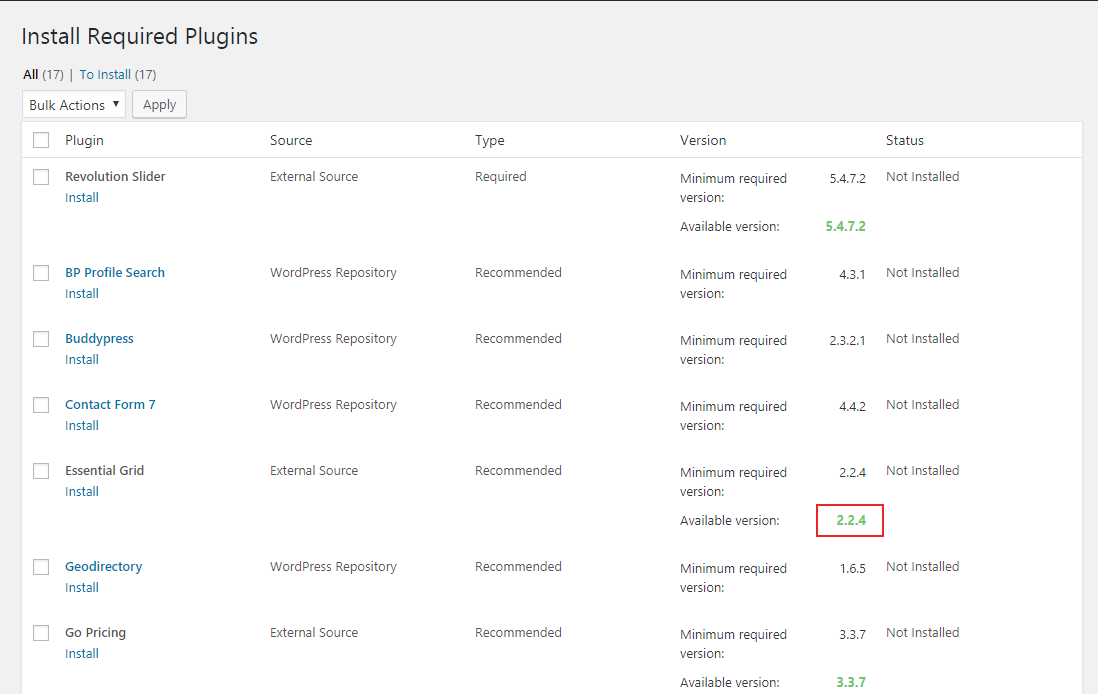Click Buddypress minimum version 2.3.2.1
1098x694 pixels.
pyautogui.click(x=847, y=340)
